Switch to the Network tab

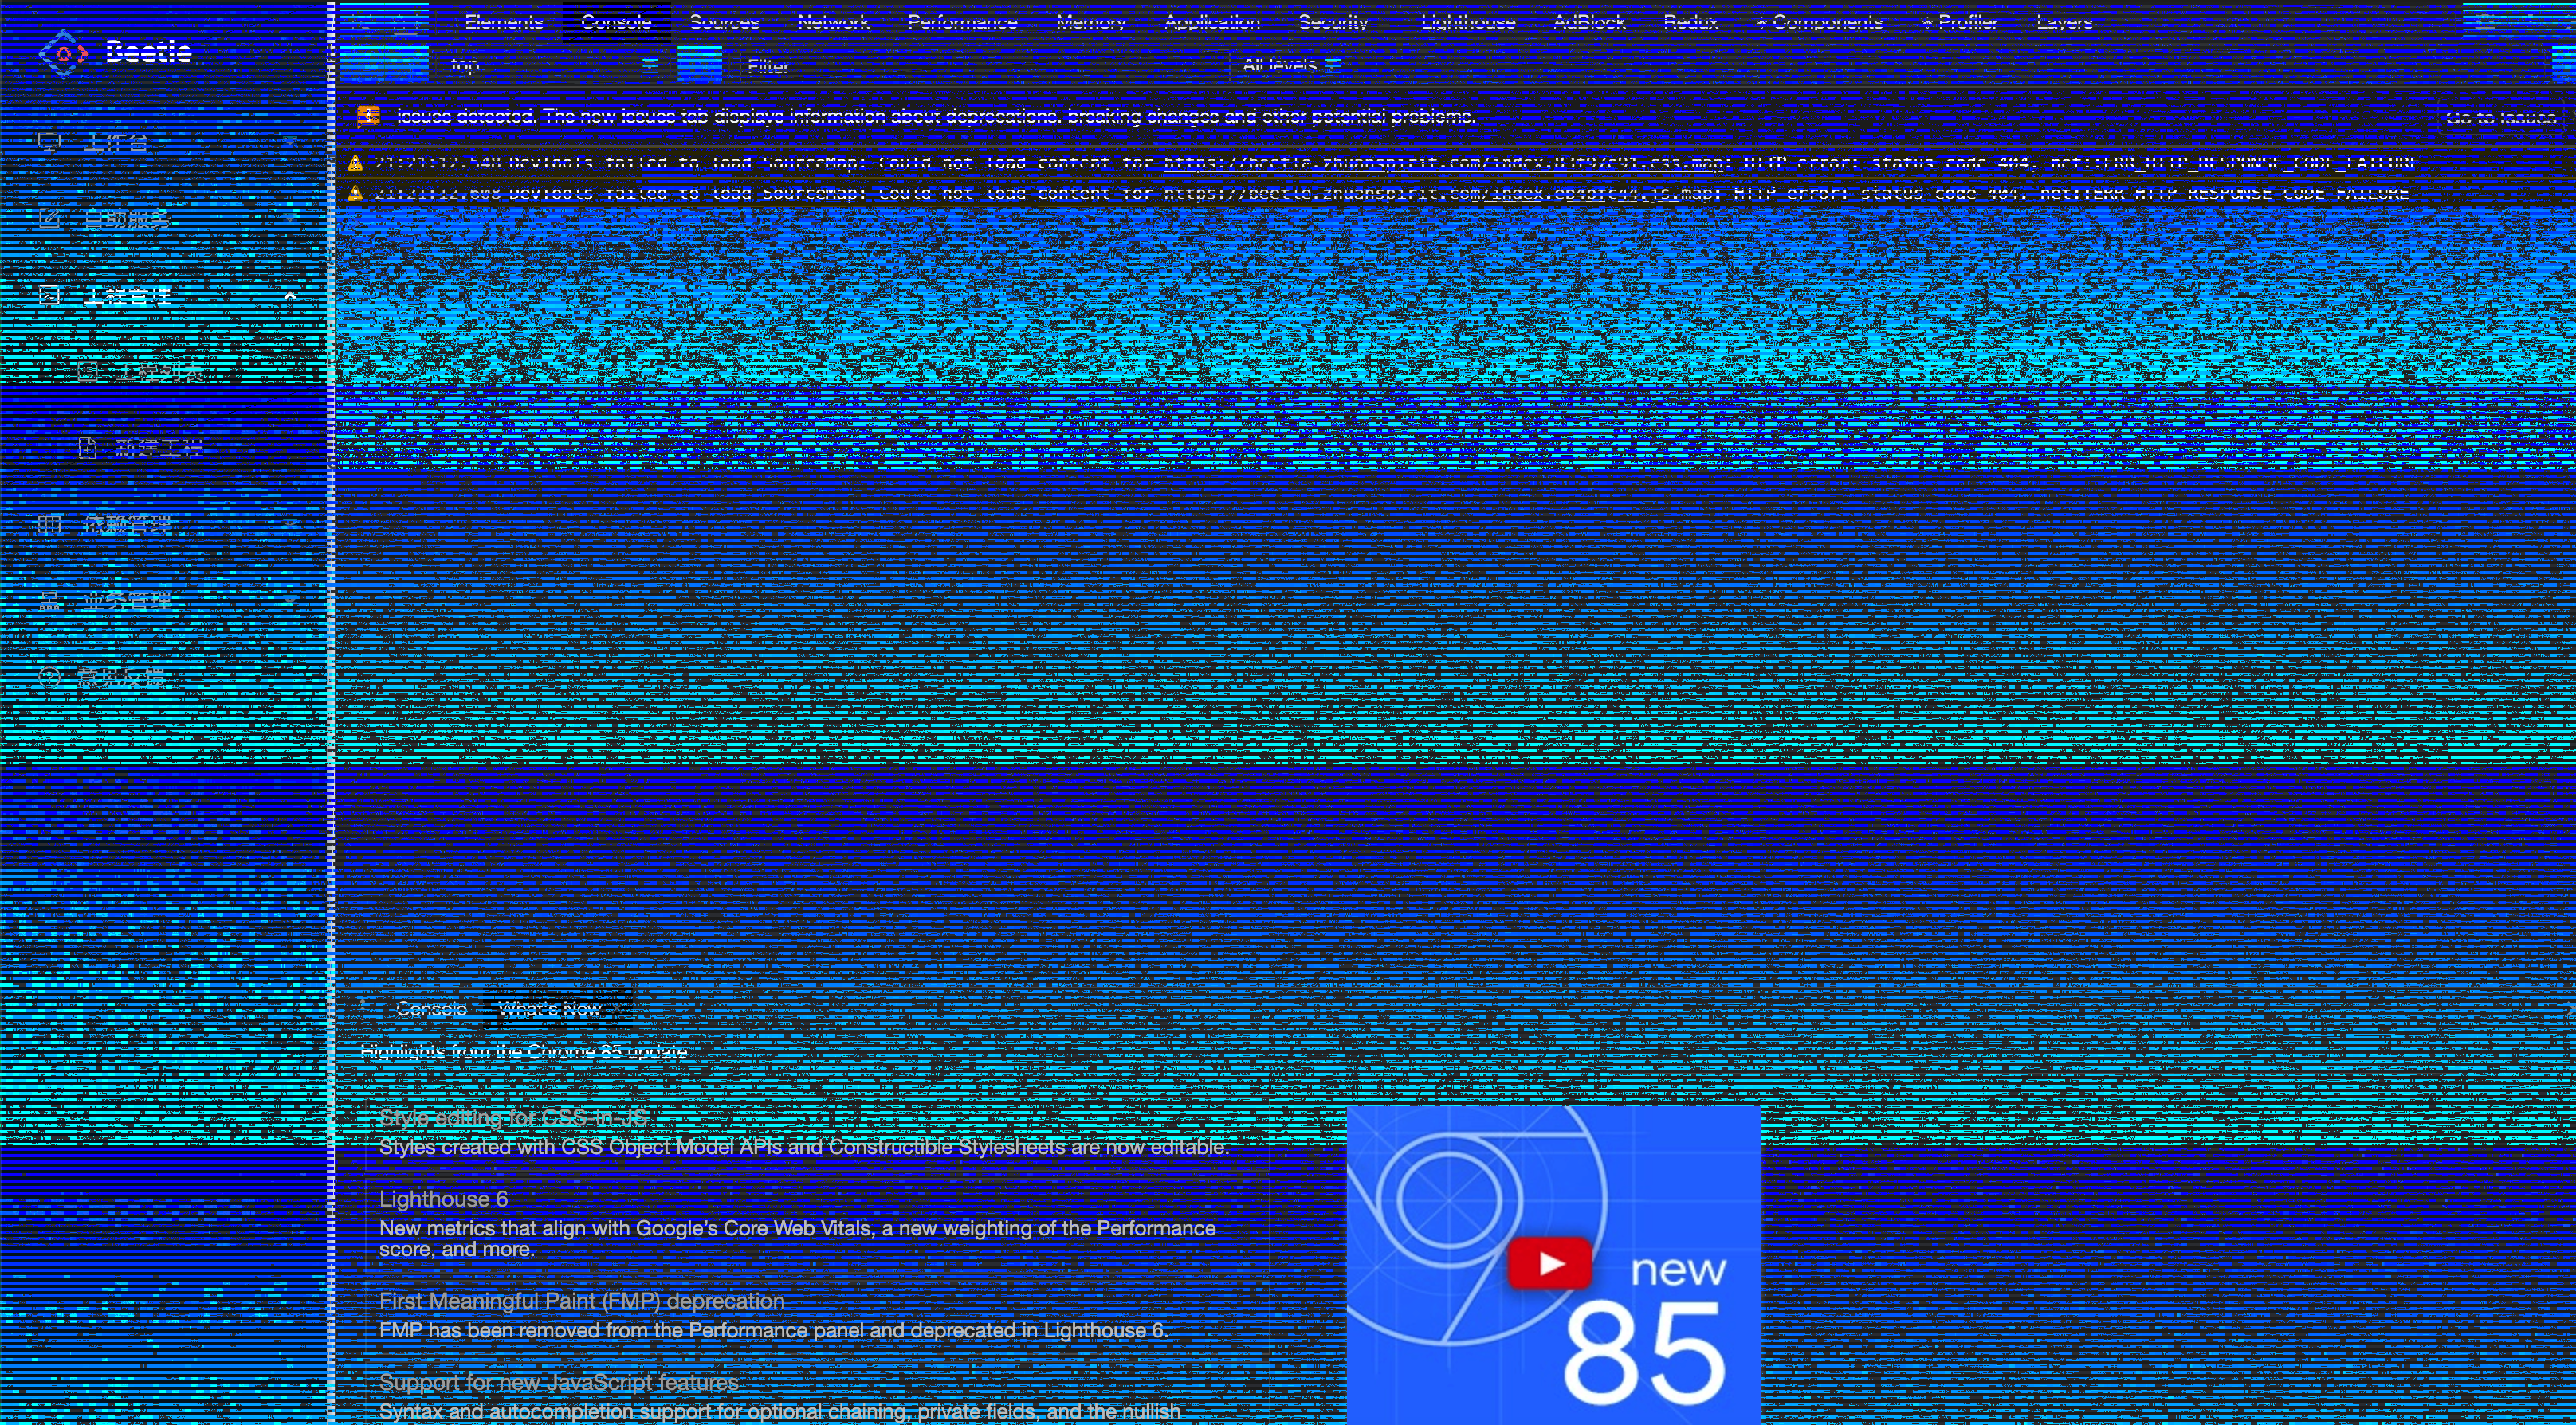tap(833, 22)
